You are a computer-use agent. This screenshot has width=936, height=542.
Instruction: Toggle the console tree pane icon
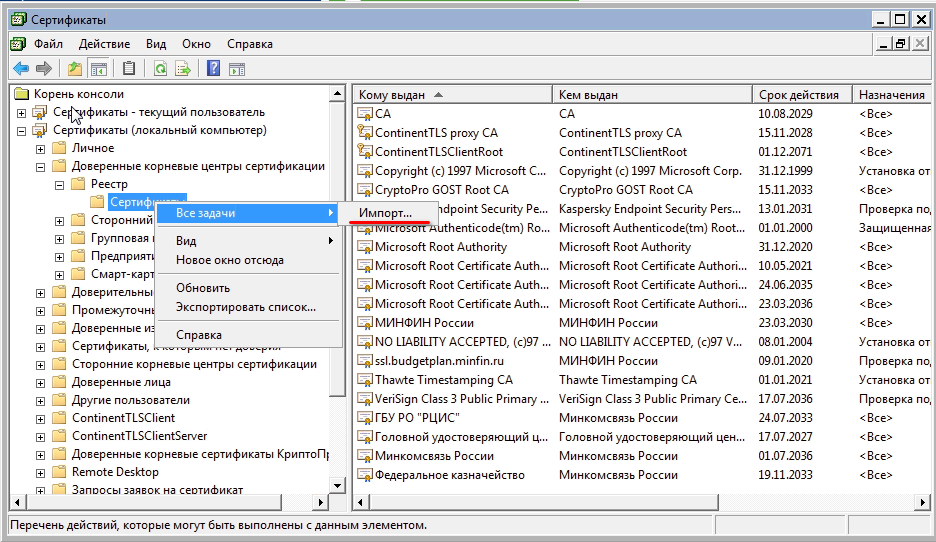[98, 69]
